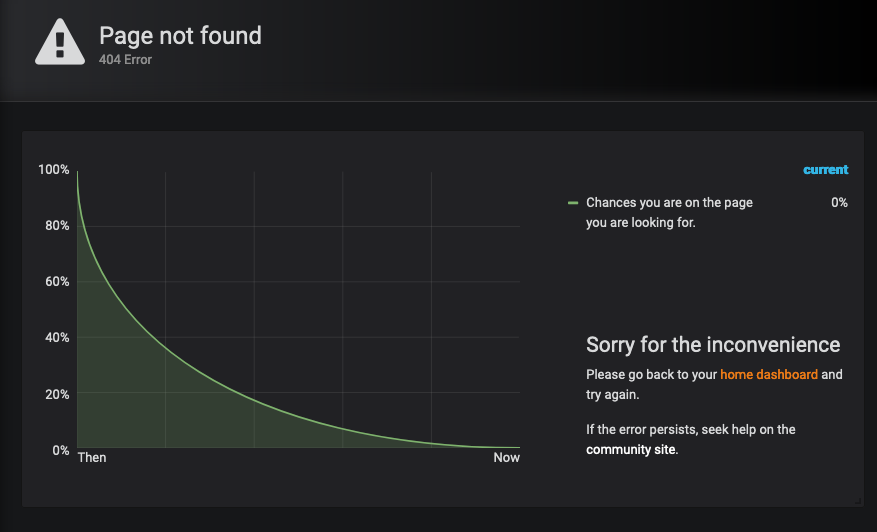The height and width of the screenshot is (532, 877).
Task: Click the 20% y-axis label
Action: (57, 394)
